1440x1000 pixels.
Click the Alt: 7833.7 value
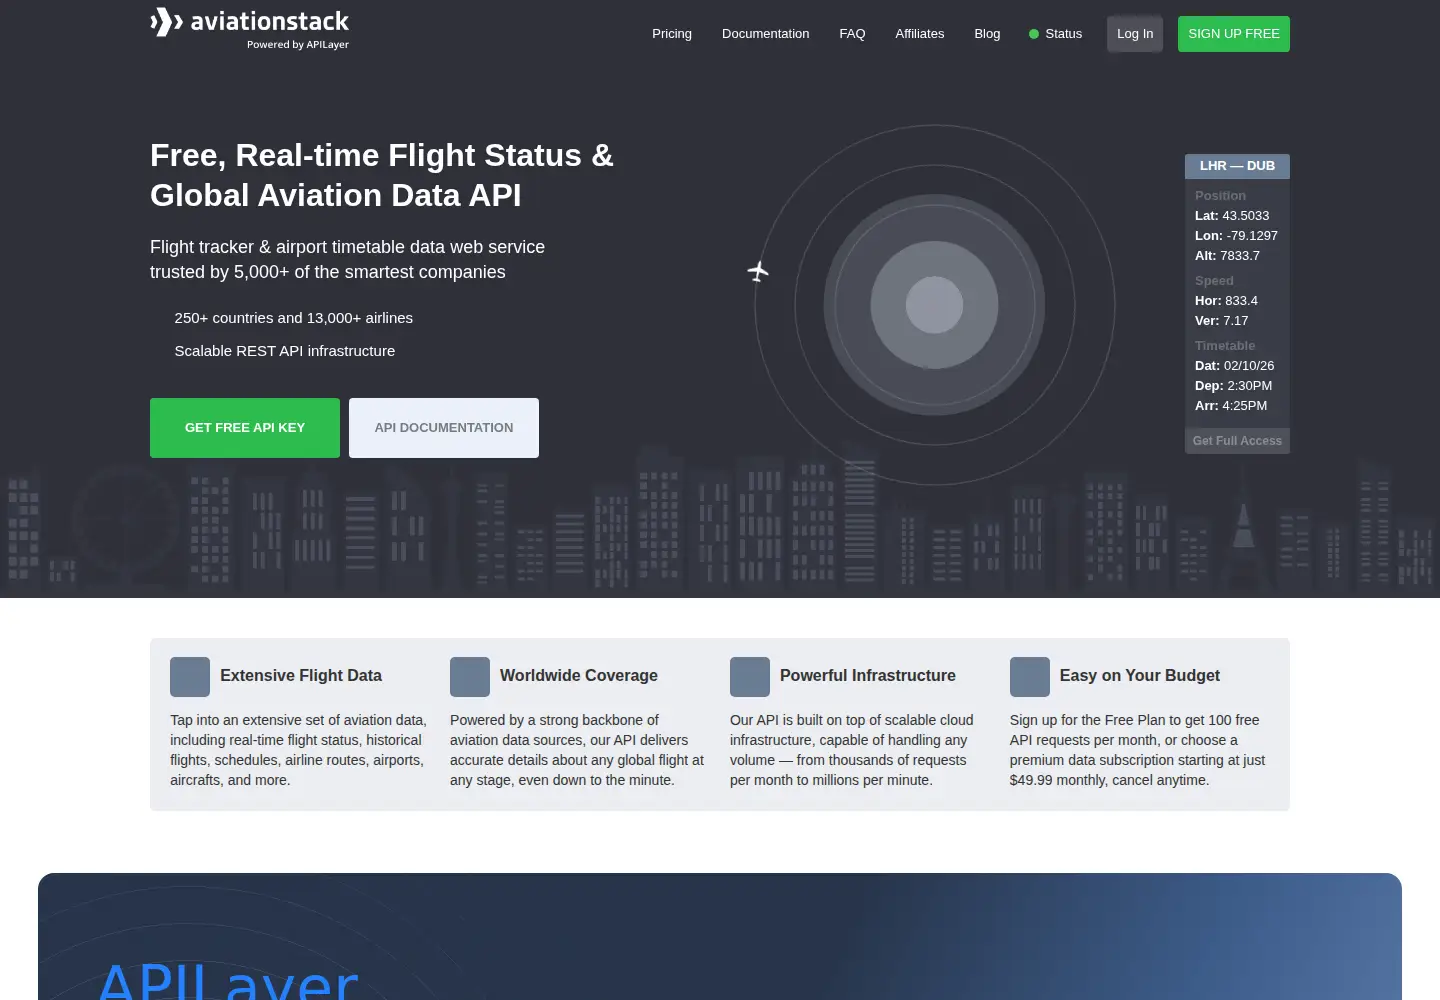[1227, 256]
